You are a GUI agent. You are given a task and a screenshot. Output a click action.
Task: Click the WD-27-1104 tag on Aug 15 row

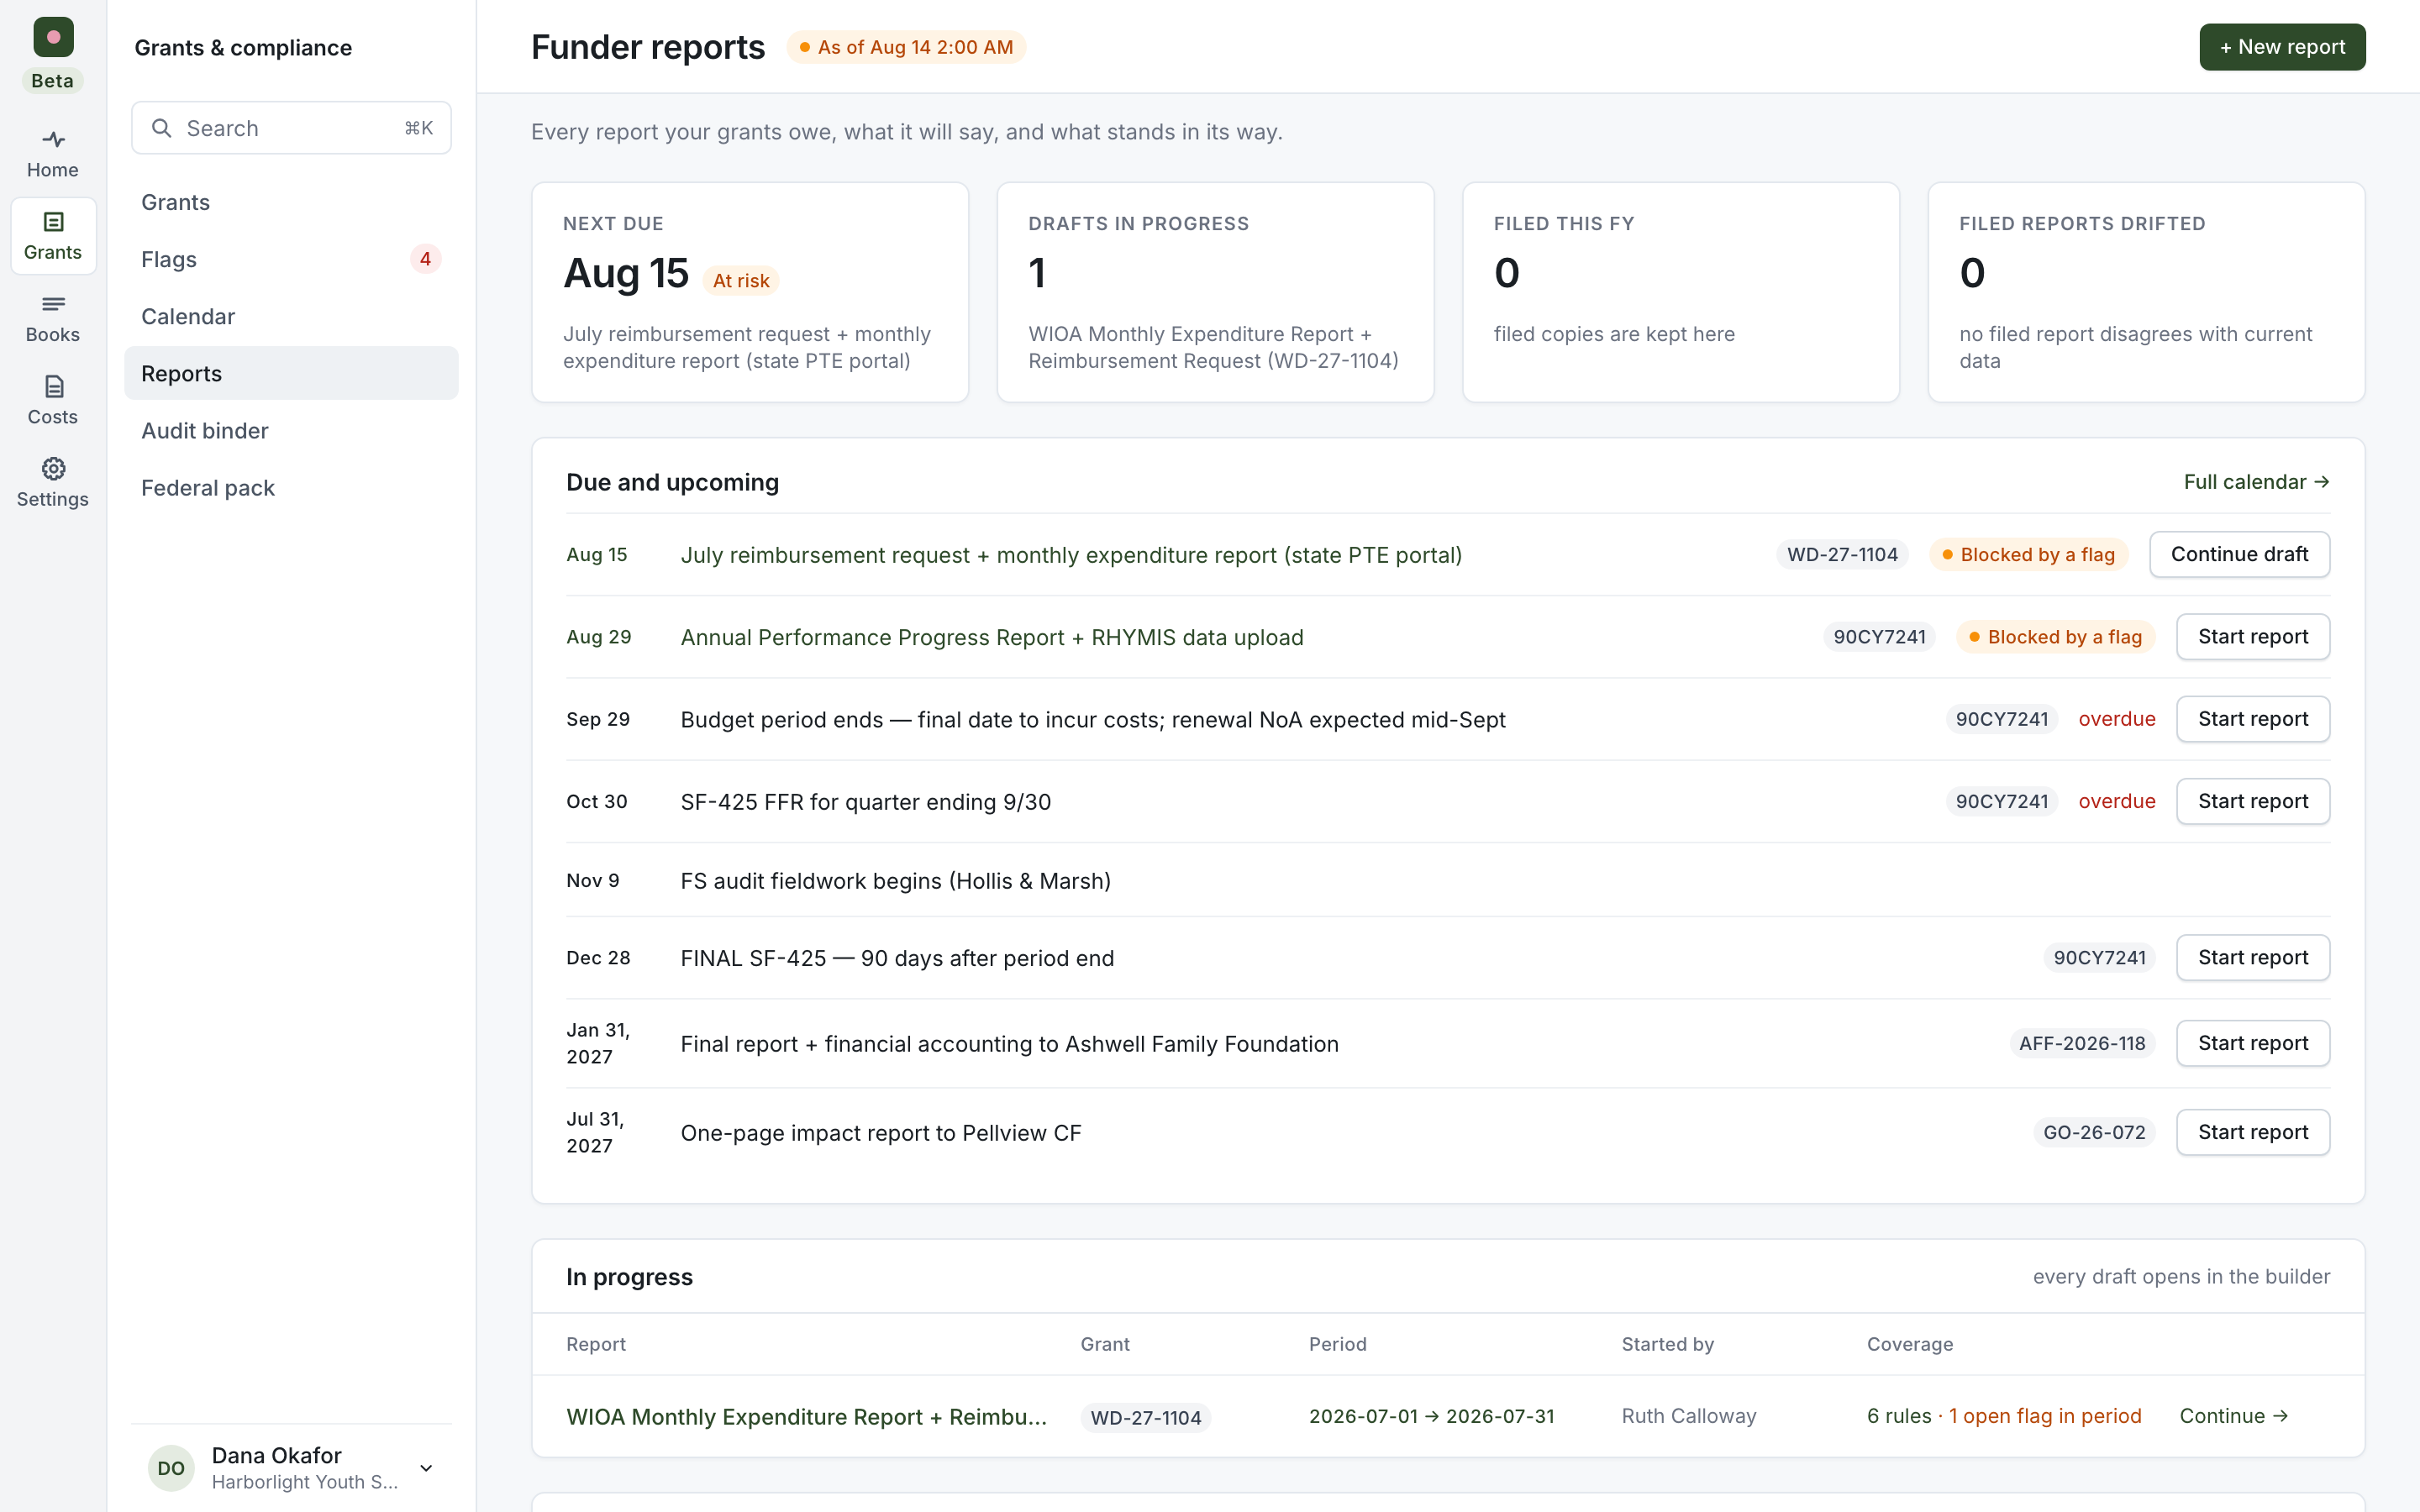click(1842, 554)
